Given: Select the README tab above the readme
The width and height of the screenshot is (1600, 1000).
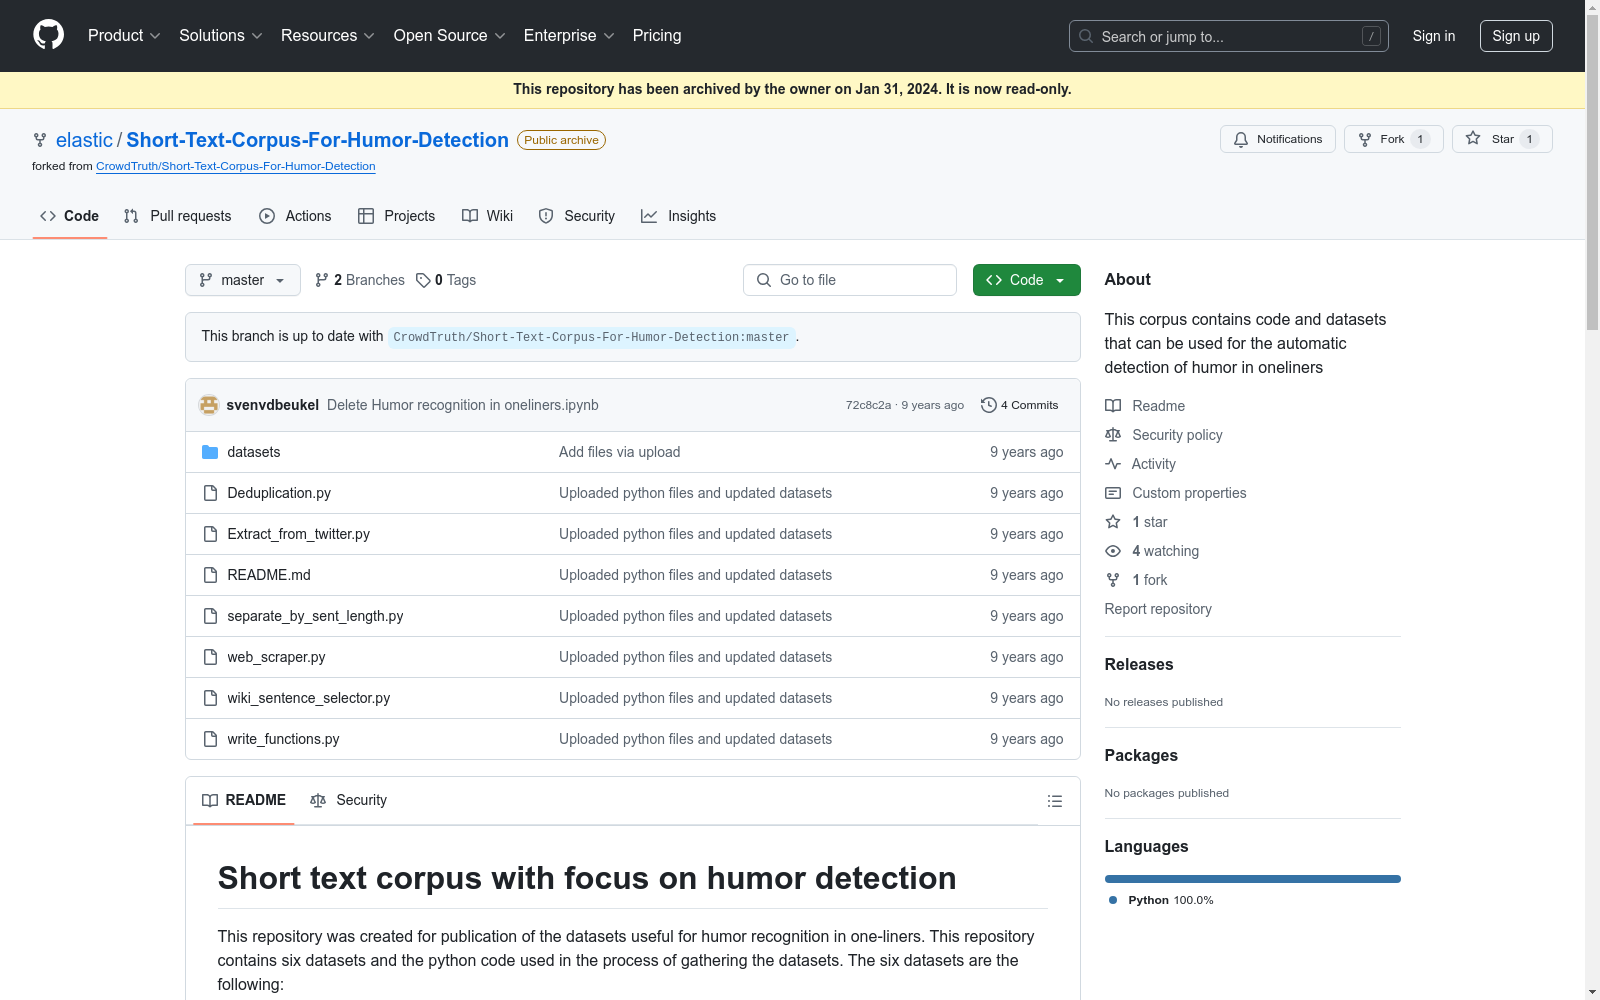Looking at the screenshot, I should (x=244, y=800).
